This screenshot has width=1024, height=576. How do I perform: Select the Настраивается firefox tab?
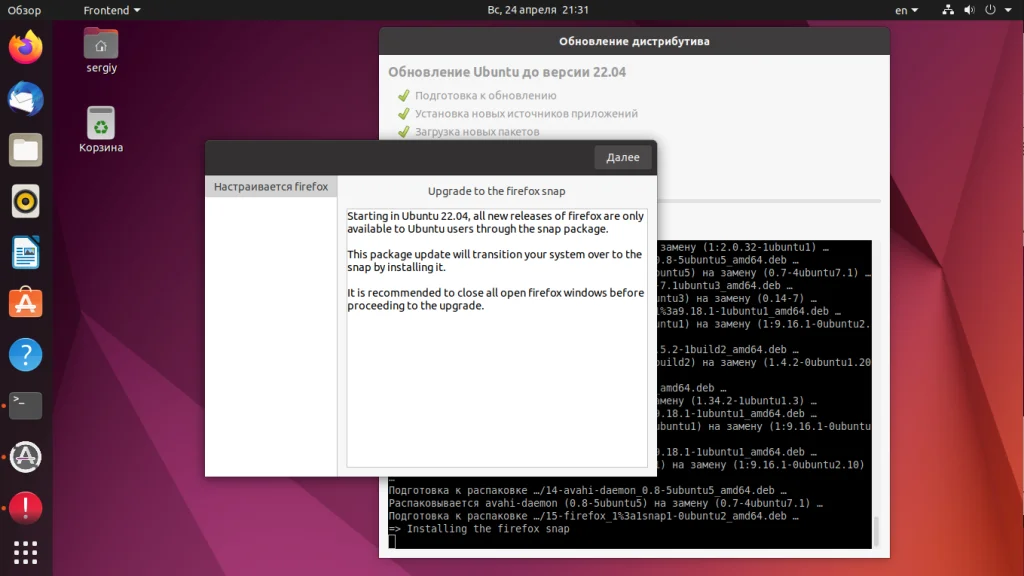271,186
